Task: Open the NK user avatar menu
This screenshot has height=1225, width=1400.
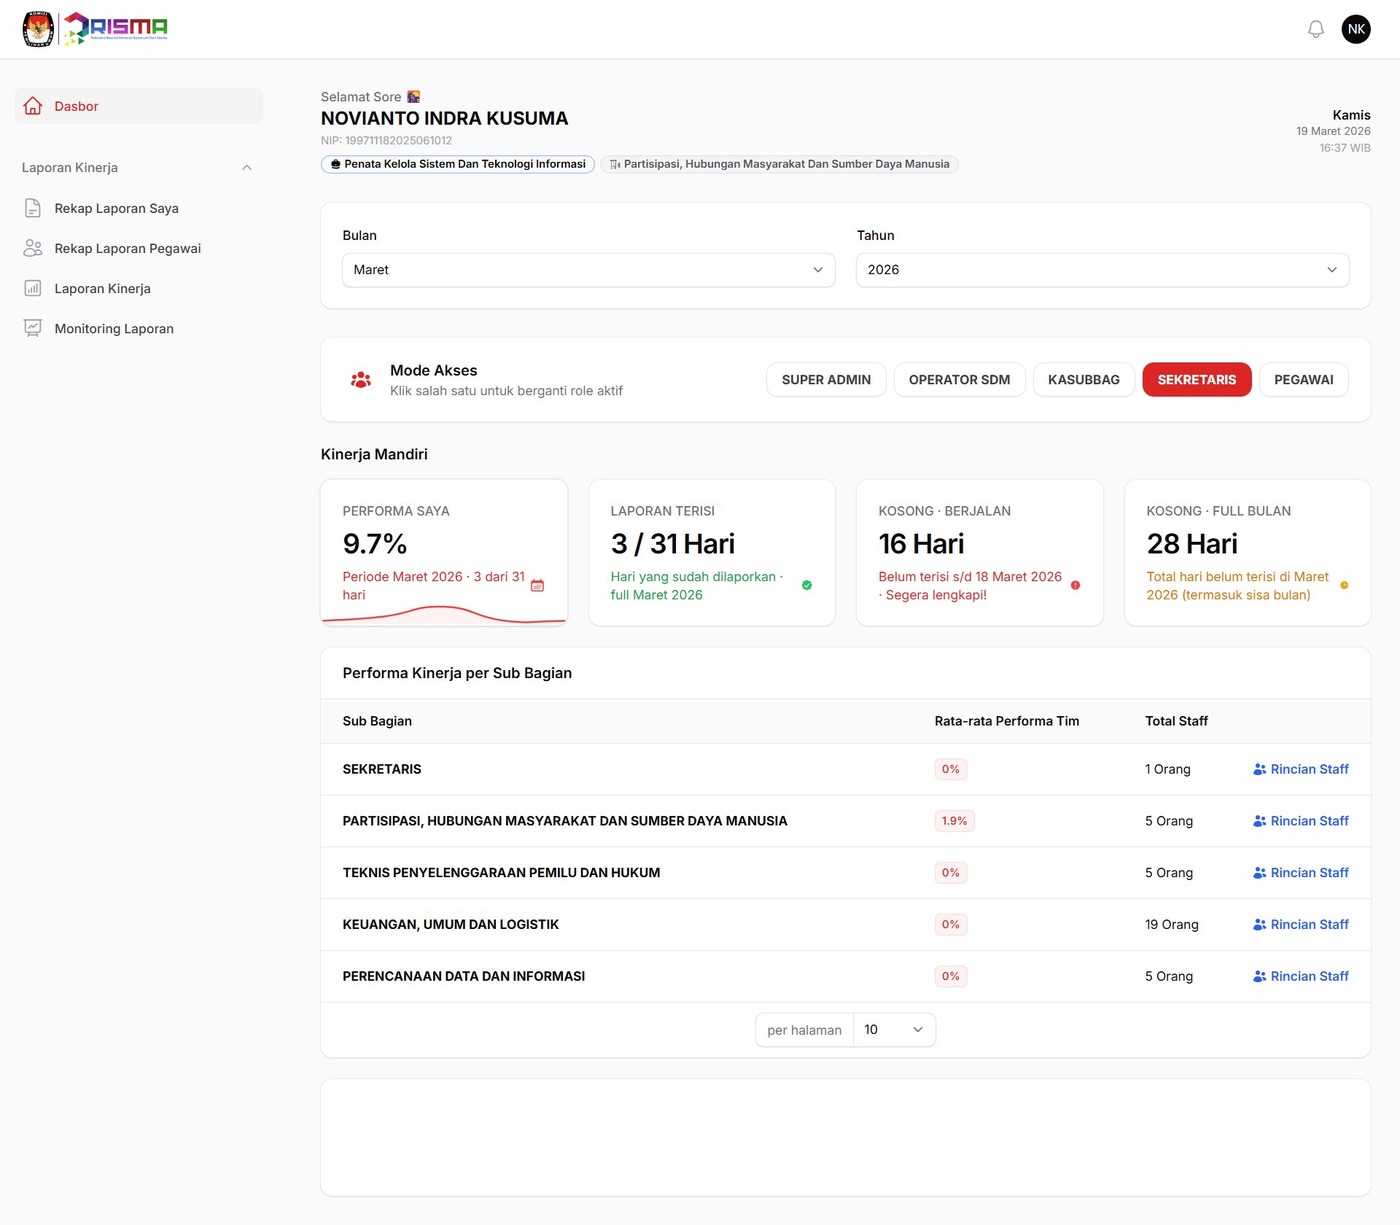Action: pyautogui.click(x=1356, y=29)
